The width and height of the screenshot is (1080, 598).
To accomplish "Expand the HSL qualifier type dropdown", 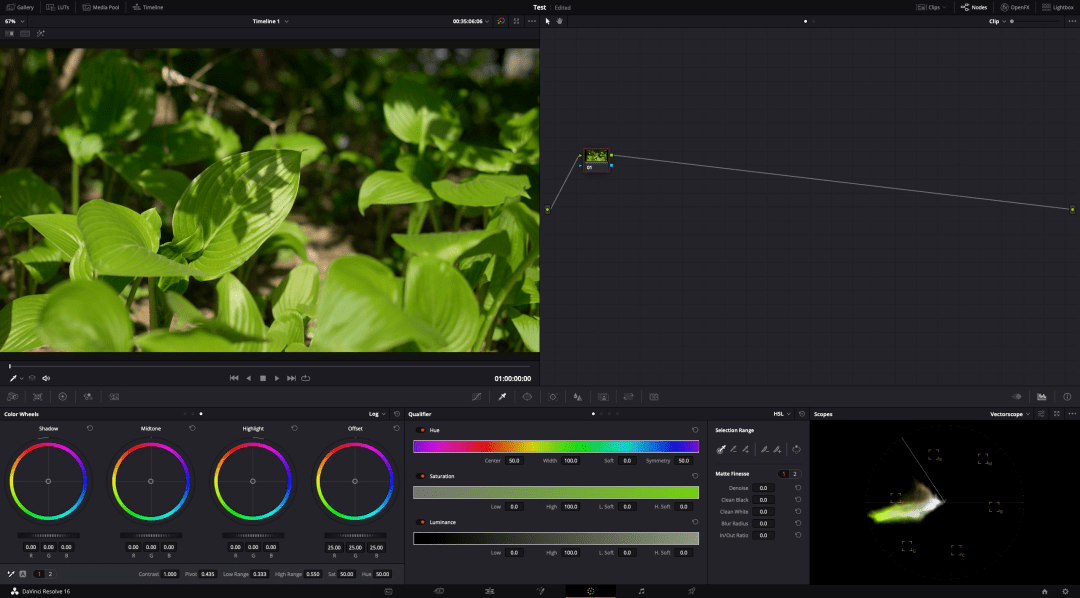I will [x=781, y=414].
